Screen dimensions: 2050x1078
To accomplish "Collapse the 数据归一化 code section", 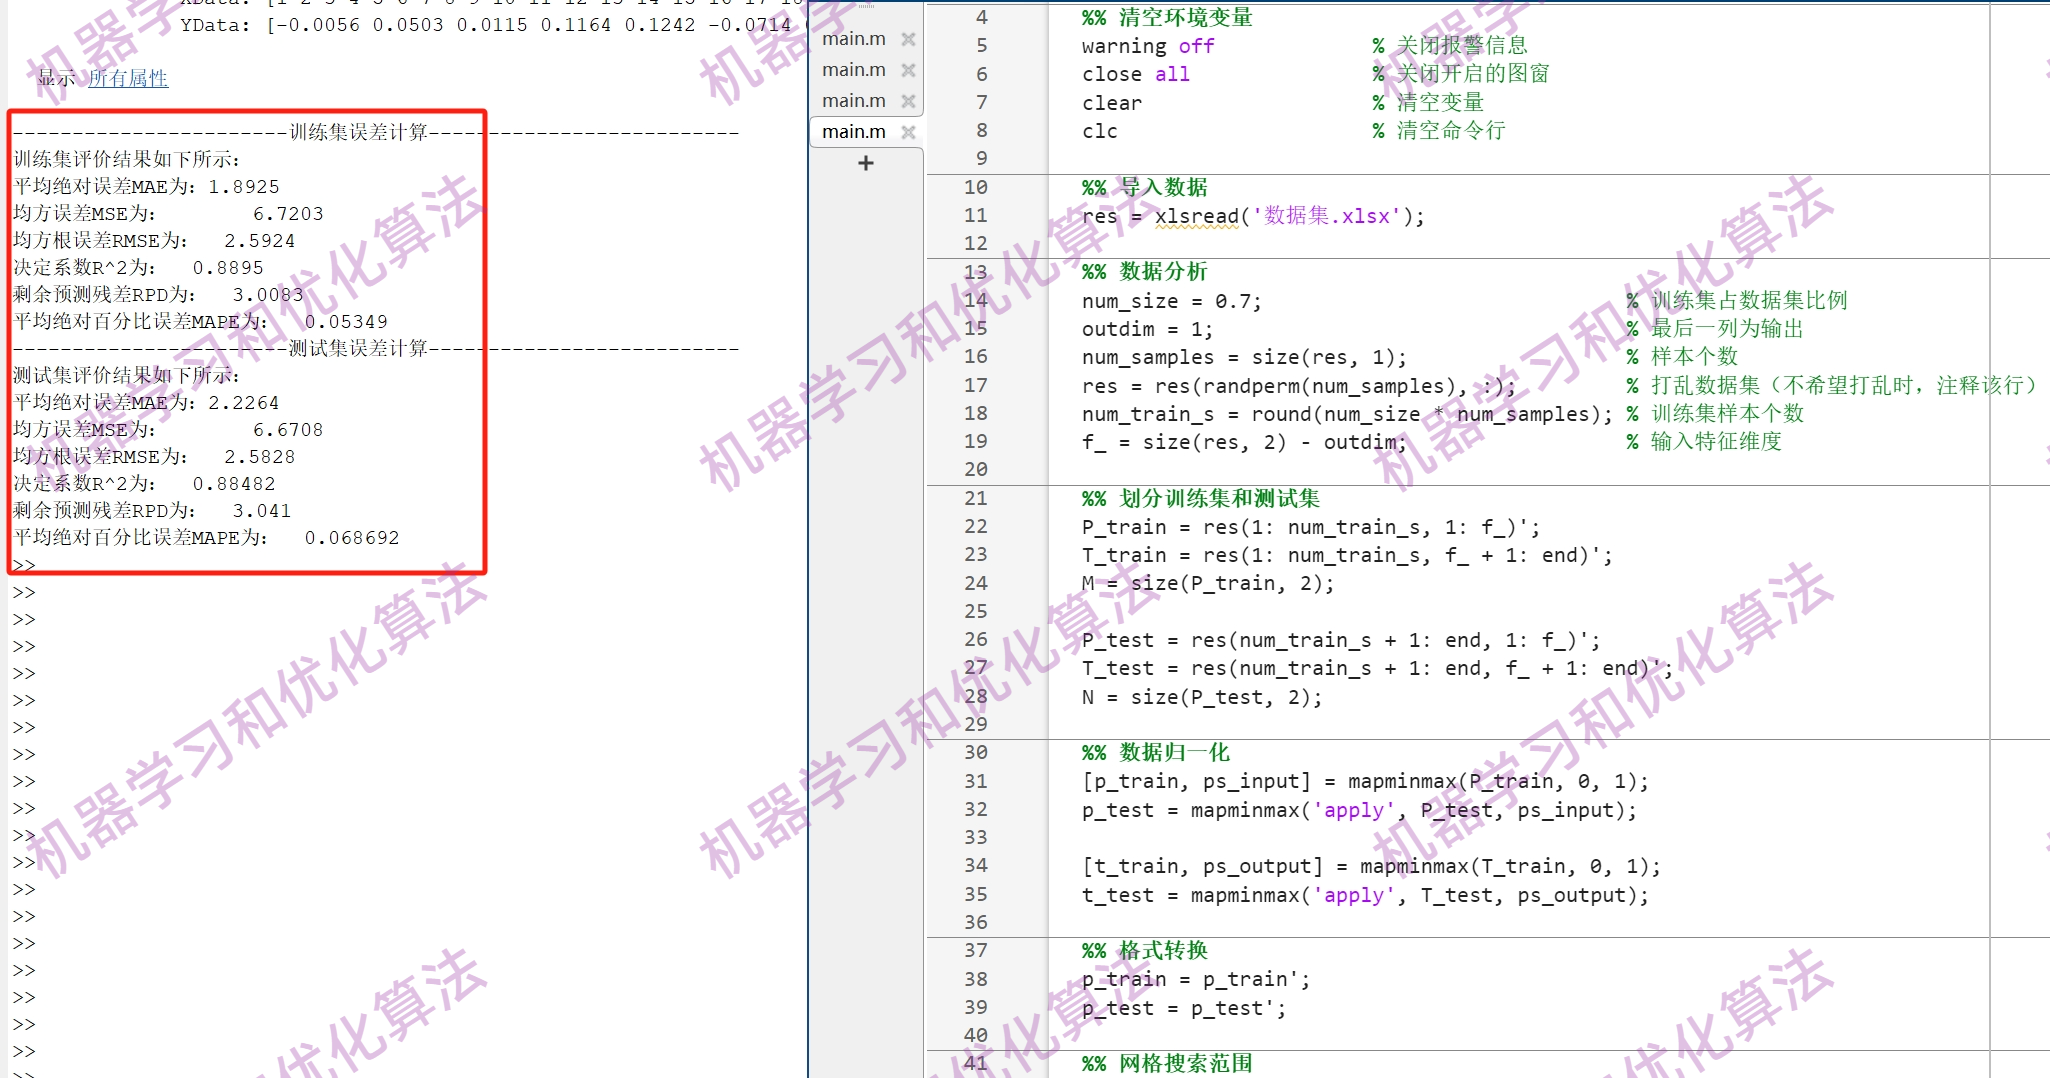I will point(1045,752).
